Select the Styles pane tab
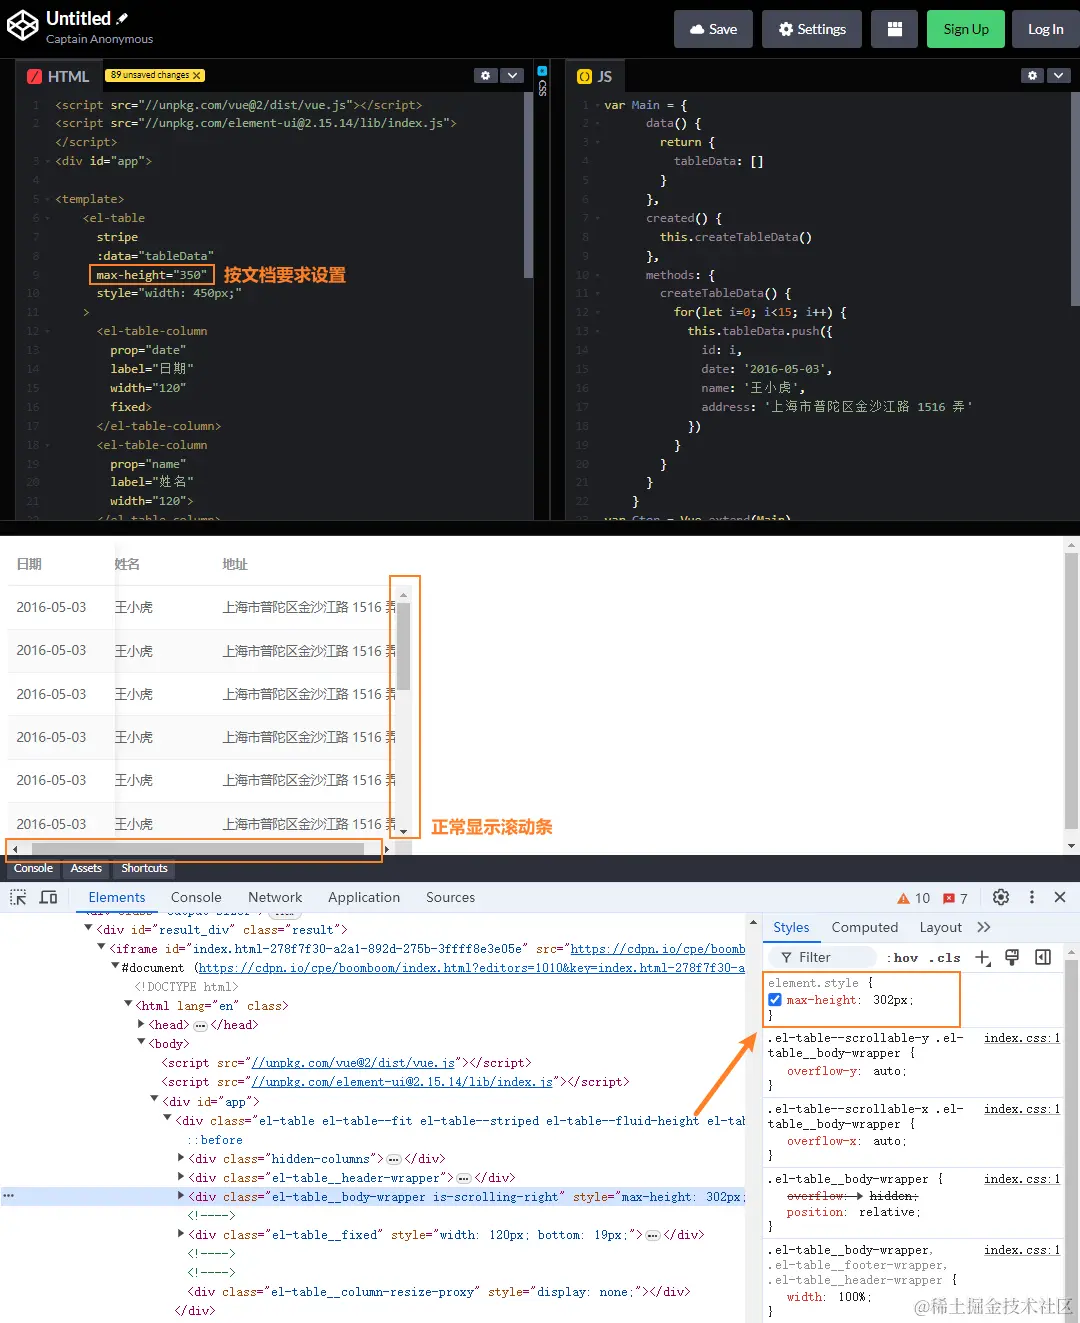This screenshot has width=1080, height=1323. tap(791, 927)
